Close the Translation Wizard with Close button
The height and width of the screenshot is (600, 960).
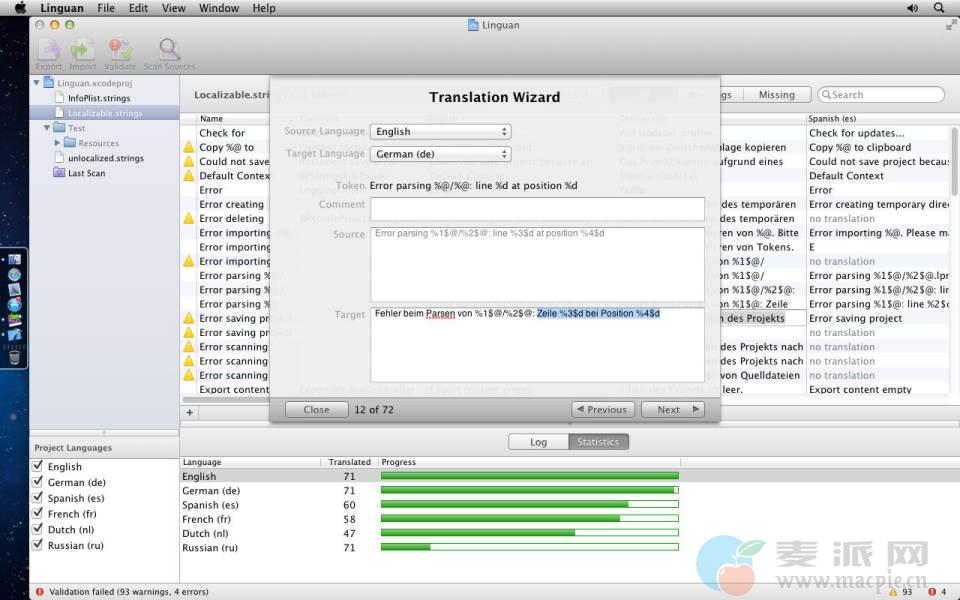316,409
